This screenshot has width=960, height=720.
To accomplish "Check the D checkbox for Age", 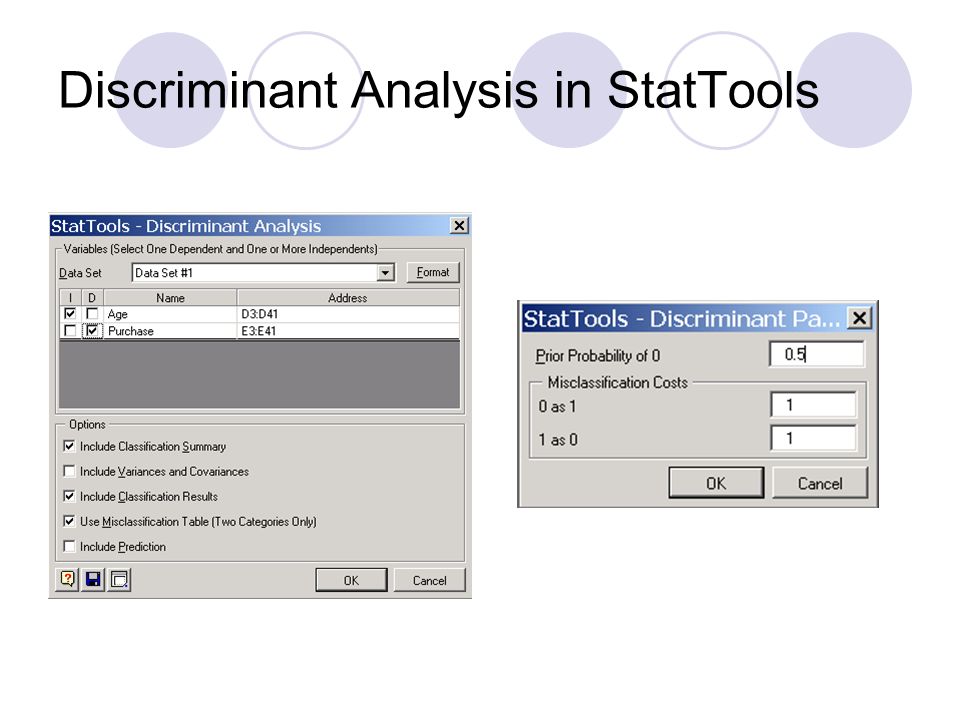I will [x=92, y=313].
